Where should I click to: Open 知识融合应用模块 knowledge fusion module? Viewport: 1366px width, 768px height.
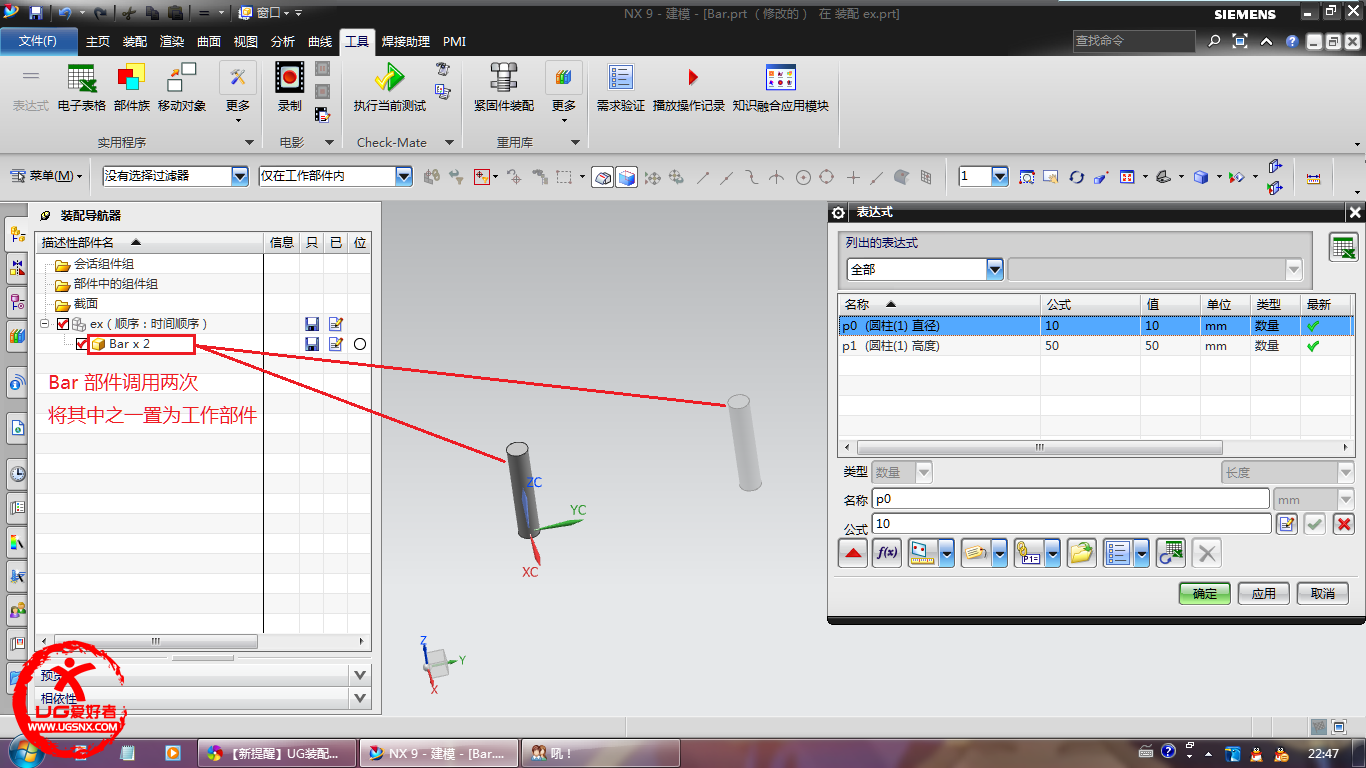pos(780,88)
